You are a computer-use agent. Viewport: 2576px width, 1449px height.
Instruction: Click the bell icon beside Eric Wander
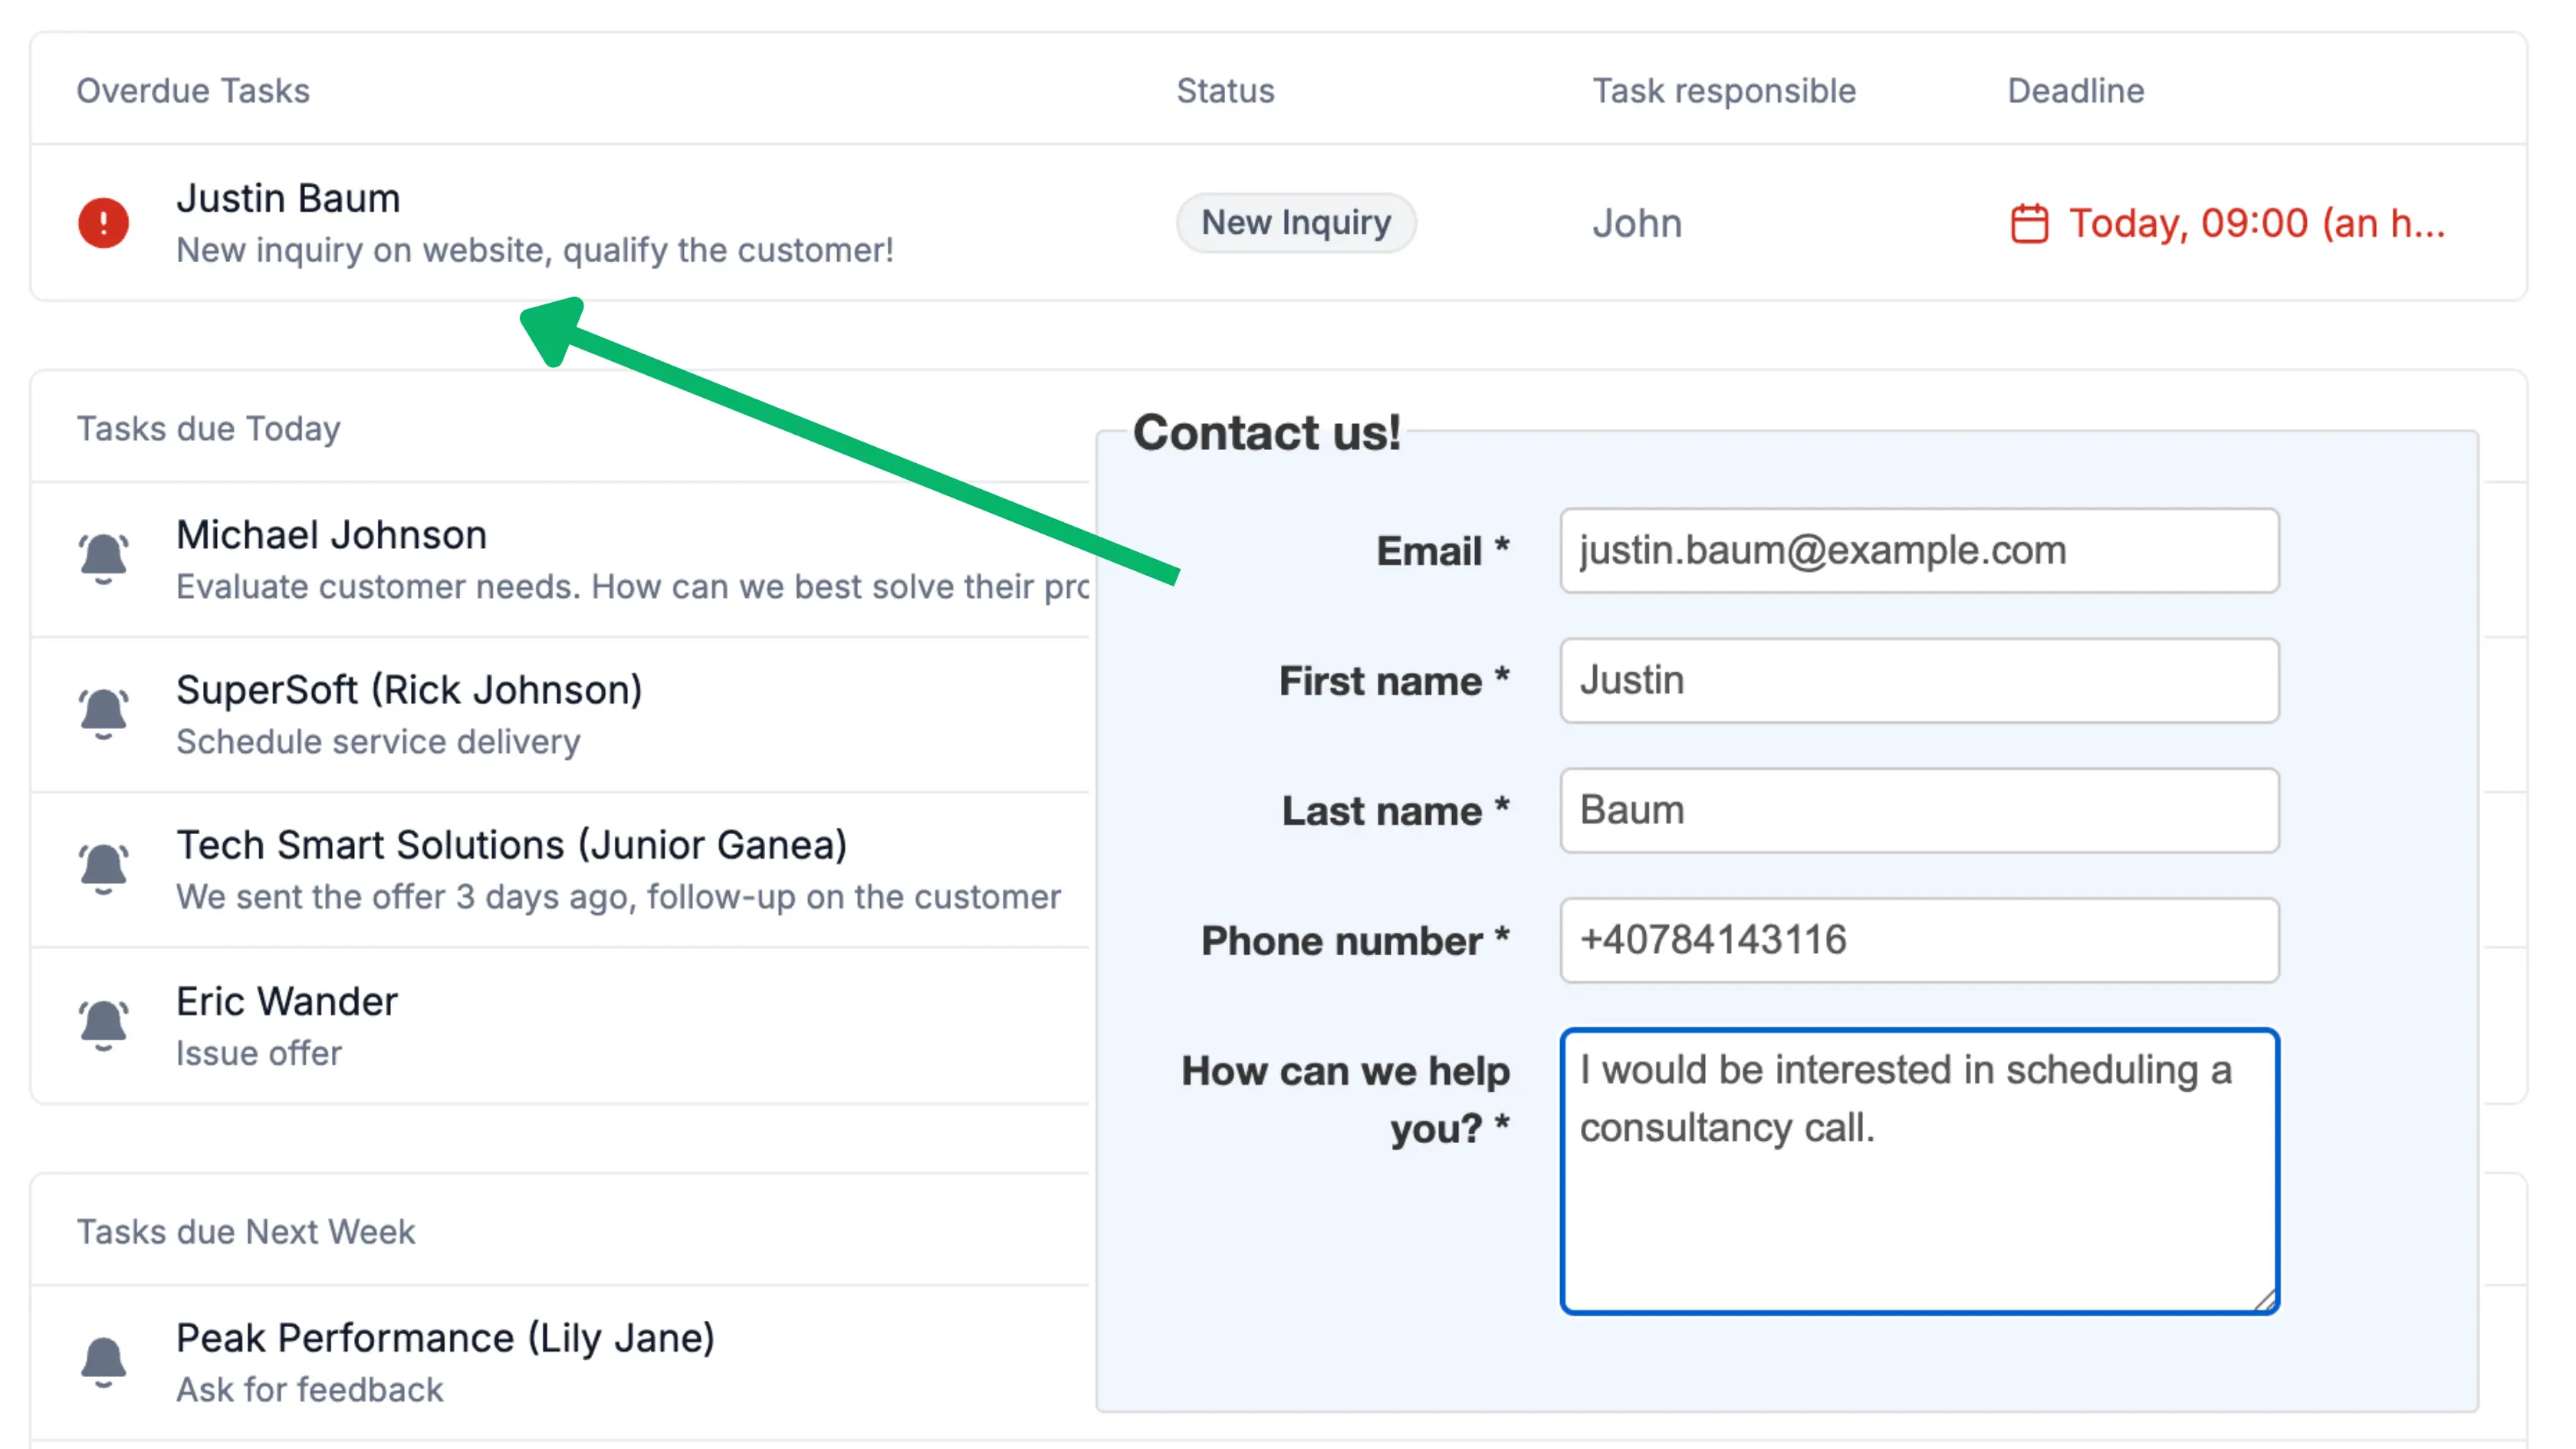click(x=103, y=1025)
